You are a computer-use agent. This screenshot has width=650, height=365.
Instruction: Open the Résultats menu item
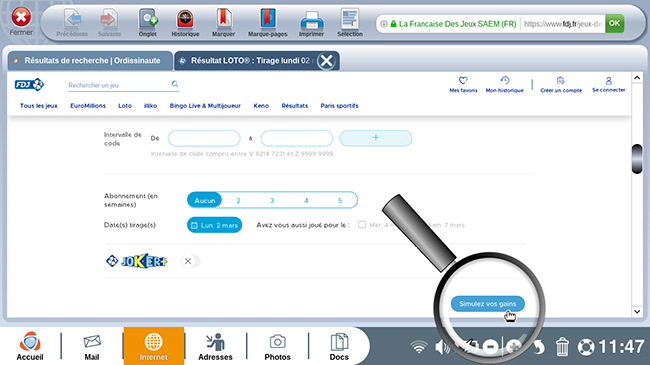pos(295,106)
